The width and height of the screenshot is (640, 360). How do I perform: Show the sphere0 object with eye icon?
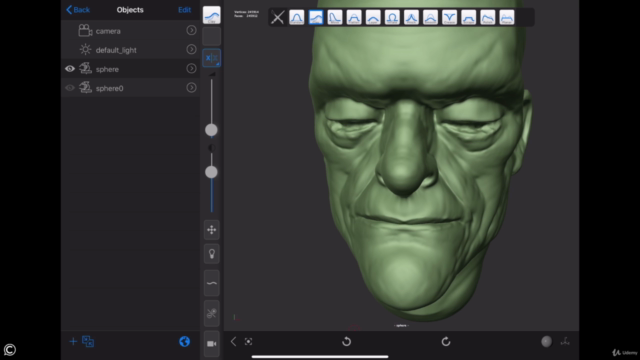70,88
